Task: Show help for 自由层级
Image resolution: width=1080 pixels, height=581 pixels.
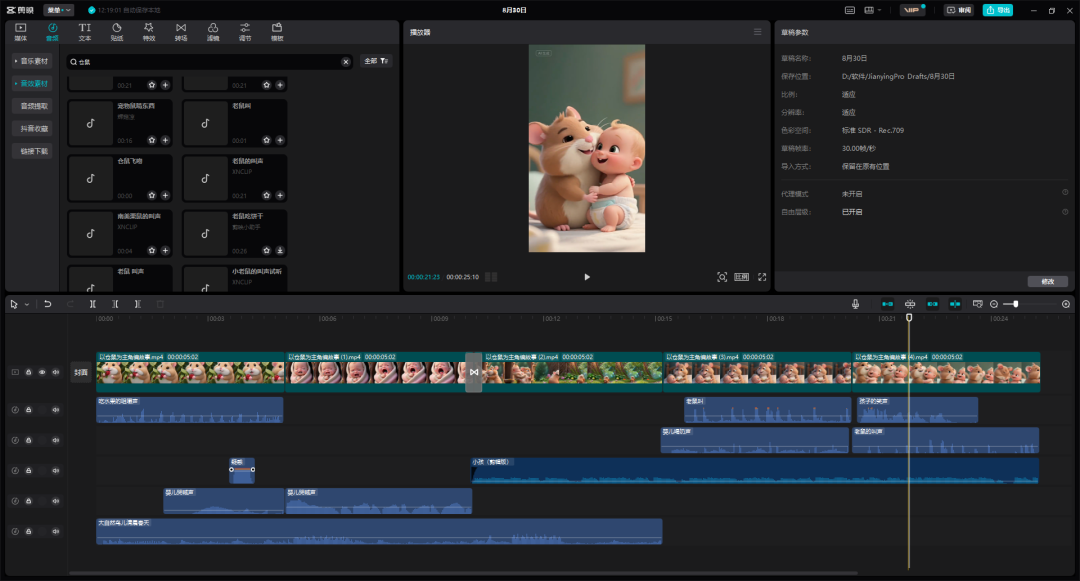Action: pyautogui.click(x=1065, y=211)
